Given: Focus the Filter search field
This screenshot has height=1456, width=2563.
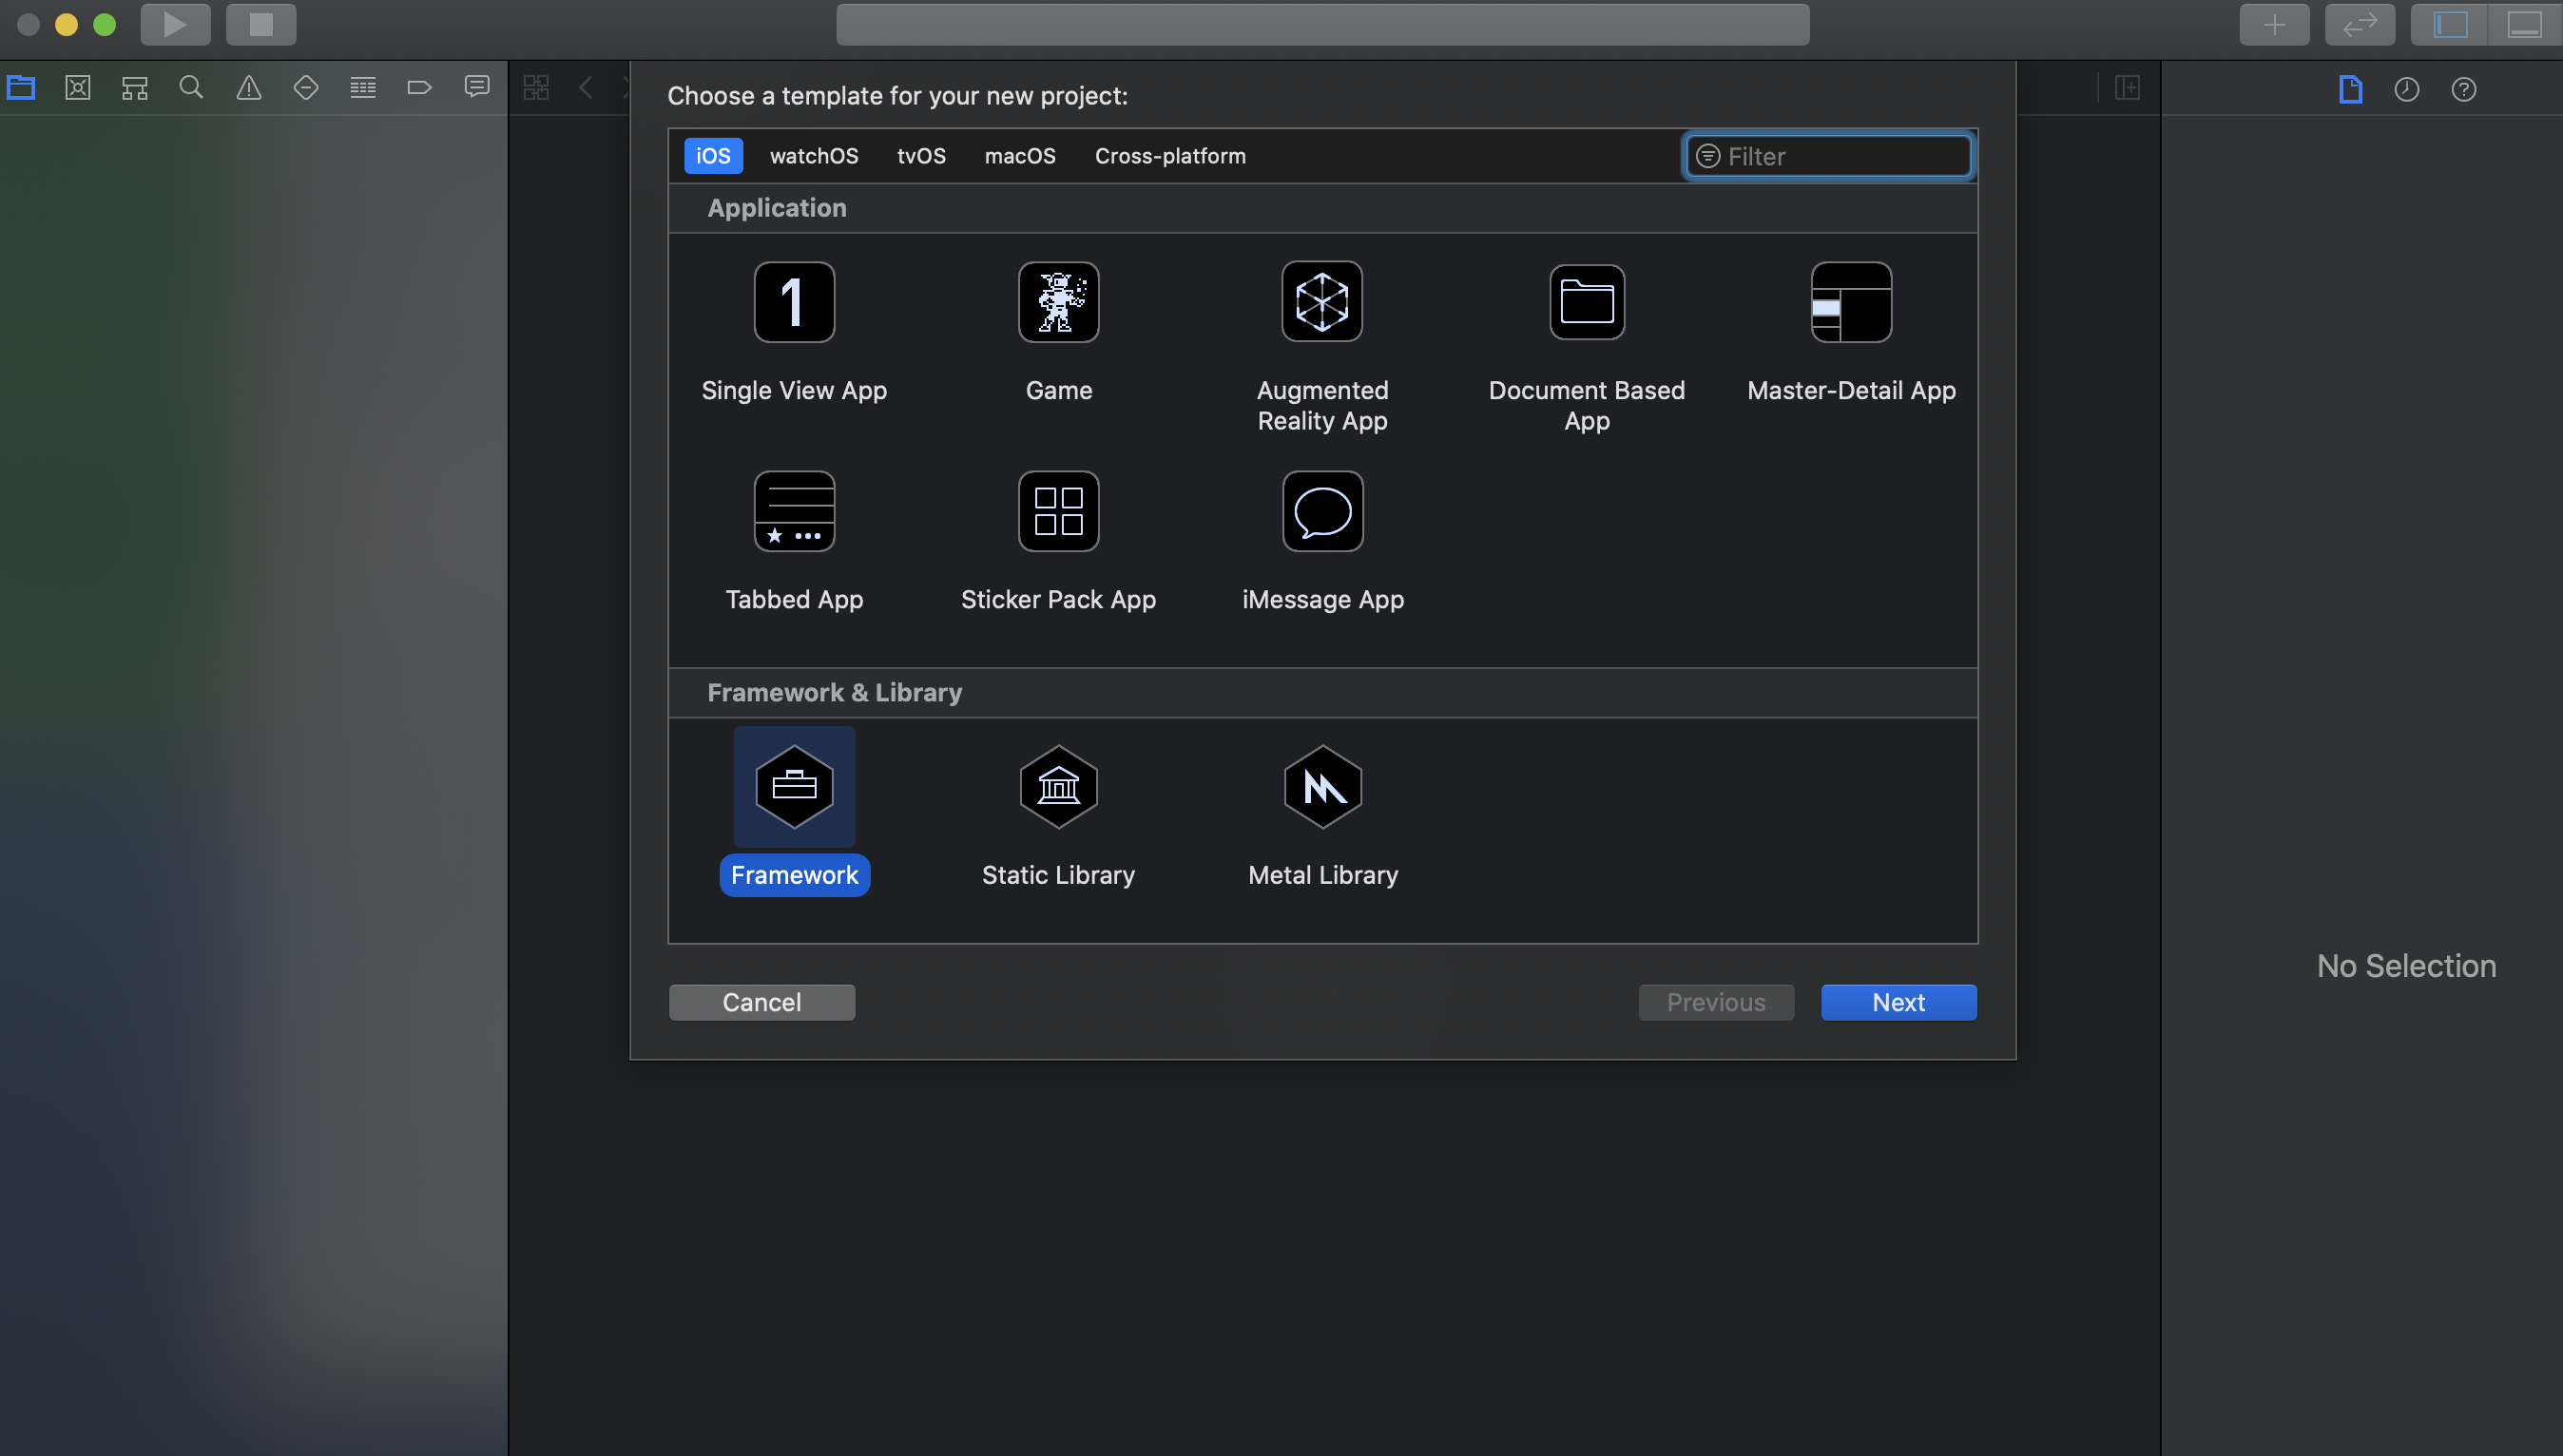Looking at the screenshot, I should coord(1840,156).
